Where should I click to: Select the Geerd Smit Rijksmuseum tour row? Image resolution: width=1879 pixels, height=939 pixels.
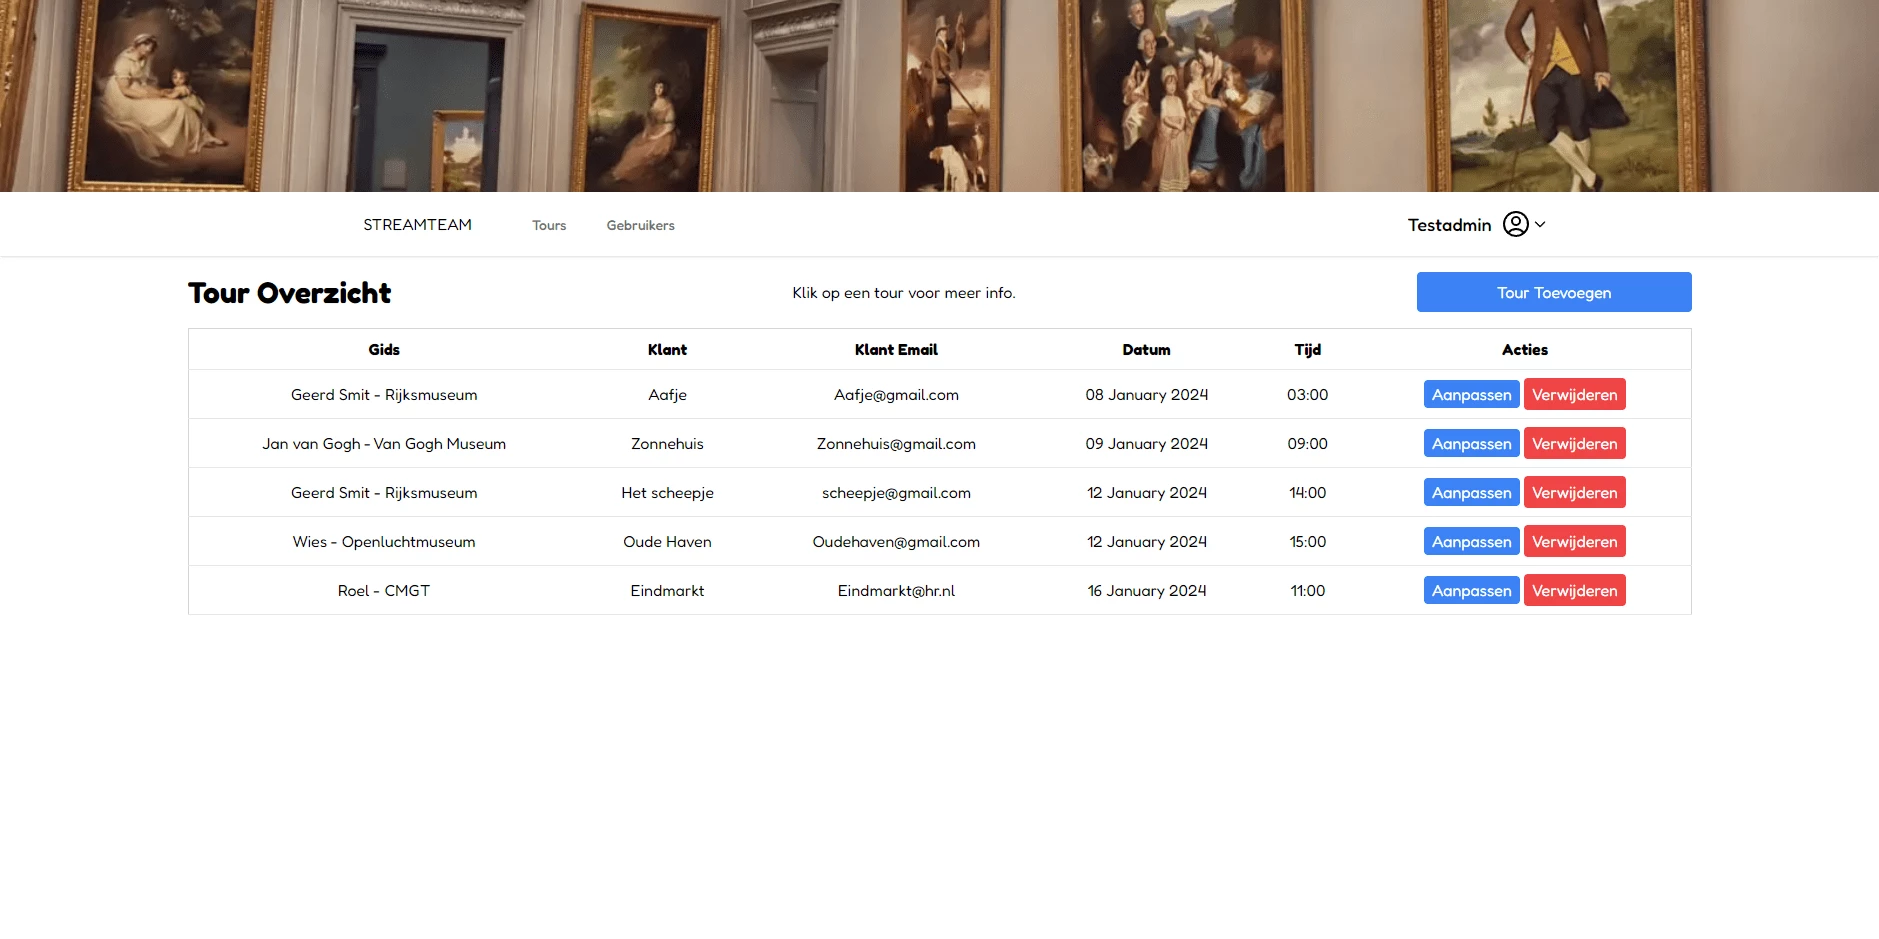pos(384,394)
